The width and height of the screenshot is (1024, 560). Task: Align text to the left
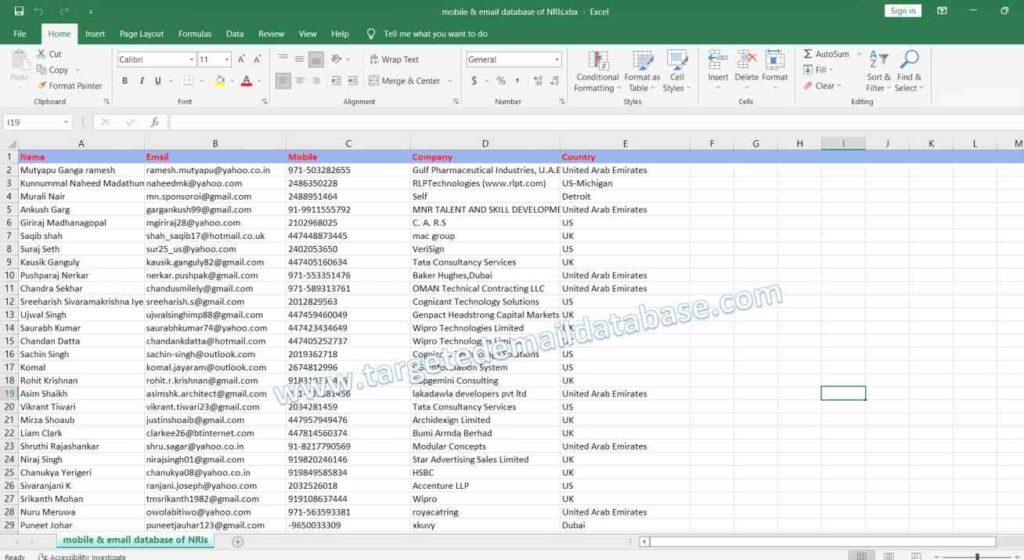point(283,81)
